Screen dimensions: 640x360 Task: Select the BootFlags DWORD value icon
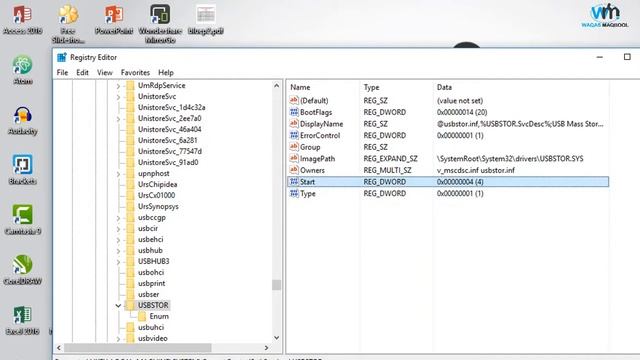click(294, 112)
